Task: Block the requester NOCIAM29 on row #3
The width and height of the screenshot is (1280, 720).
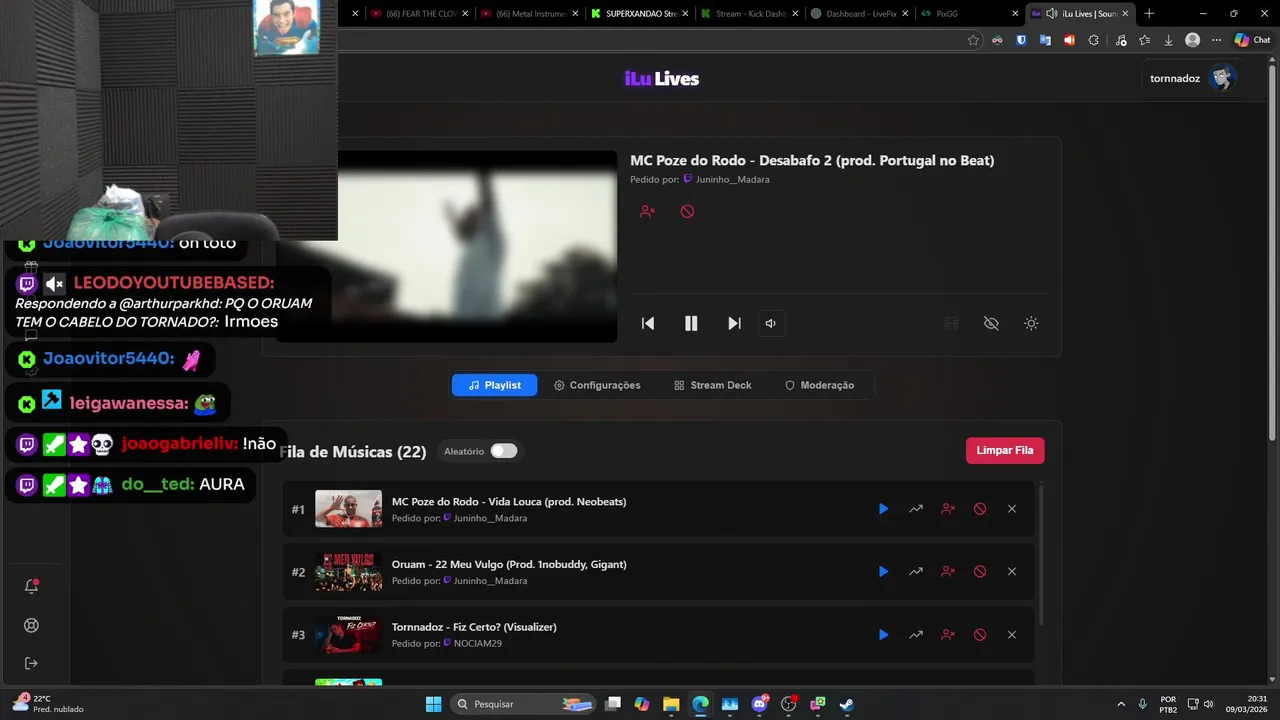Action: 948,635
